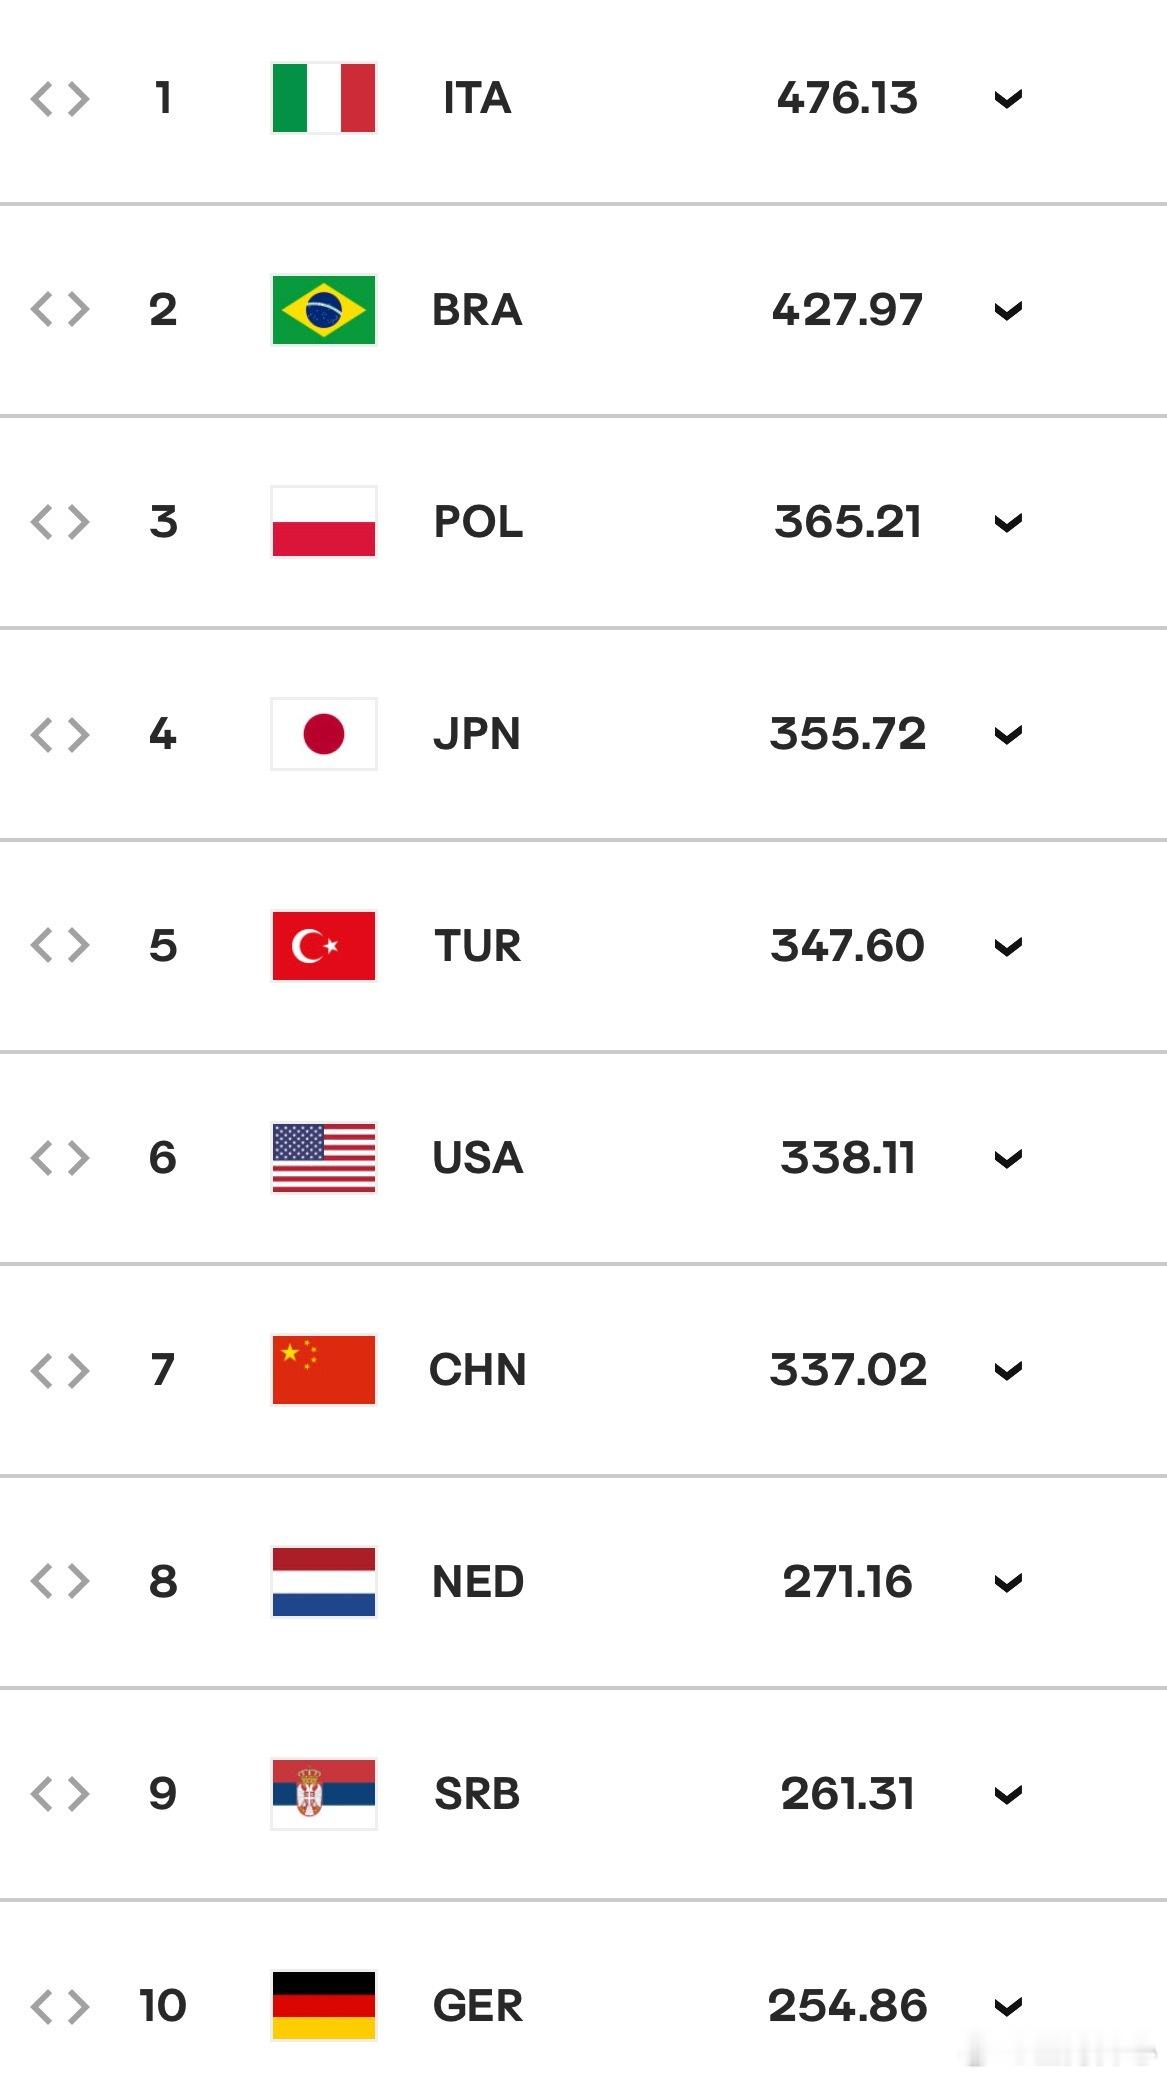This screenshot has width=1167, height=2078.
Task: Click the Poland flag icon
Action: pos(324,522)
